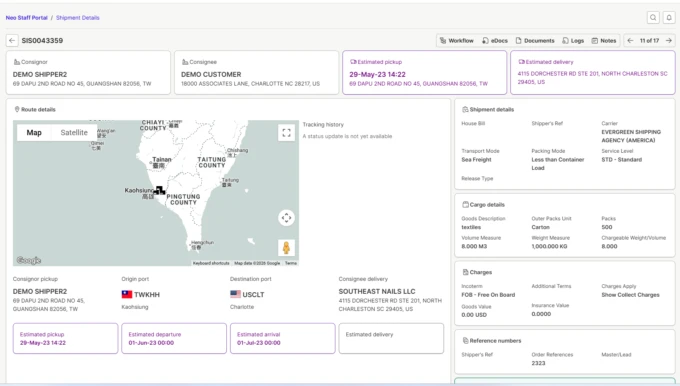Click the 11 of 17 counter

649,40
